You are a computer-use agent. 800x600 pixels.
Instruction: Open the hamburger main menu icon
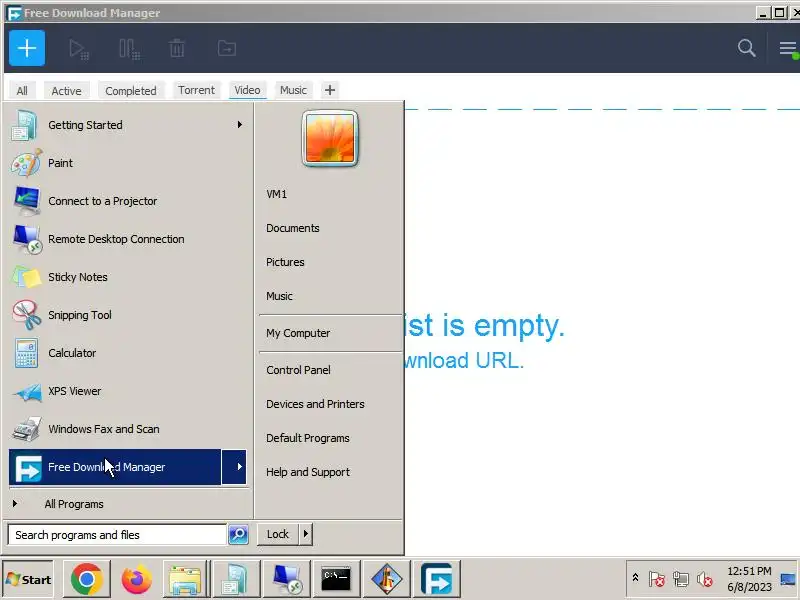[788, 49]
